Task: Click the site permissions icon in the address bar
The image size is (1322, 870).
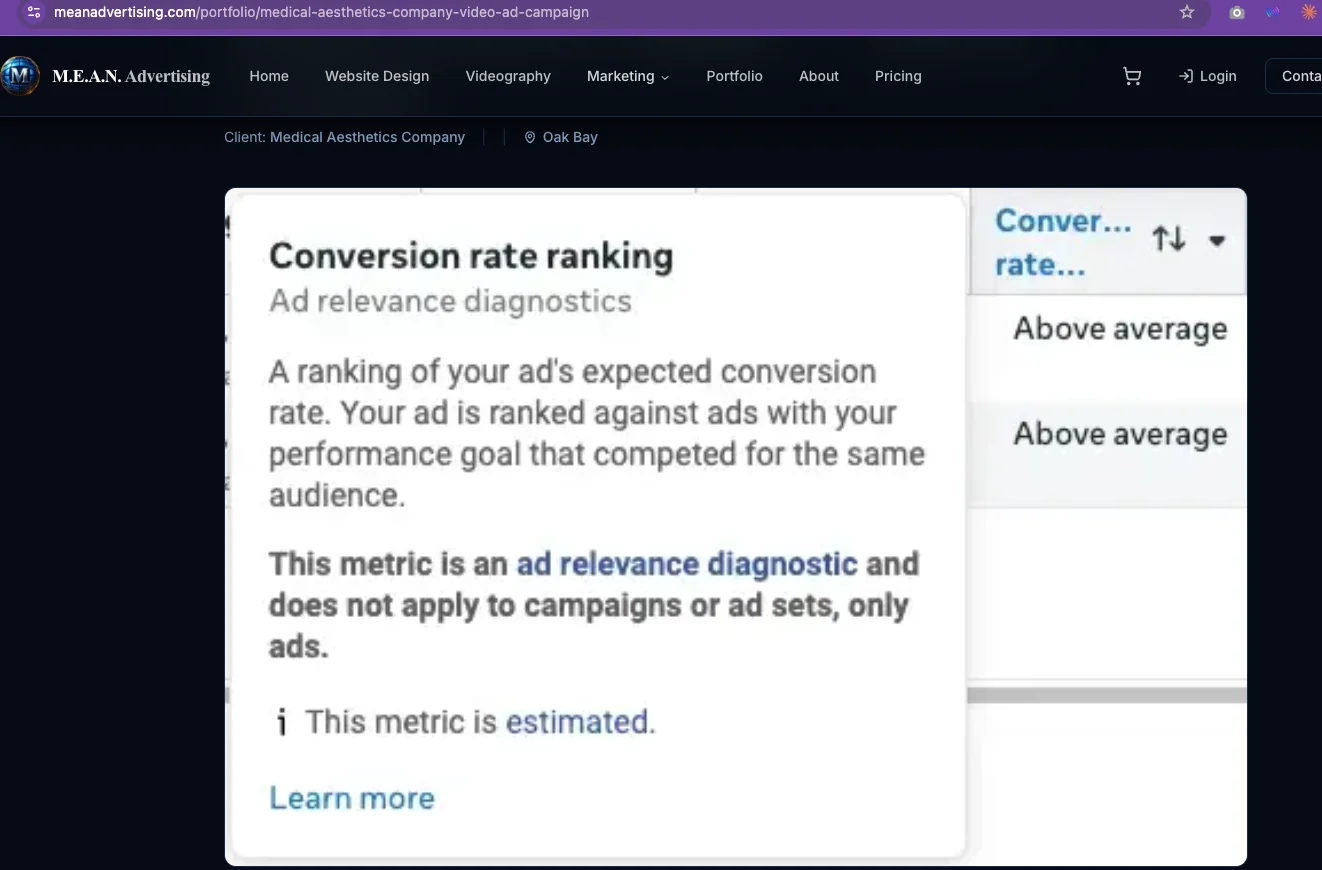Action: tap(33, 13)
